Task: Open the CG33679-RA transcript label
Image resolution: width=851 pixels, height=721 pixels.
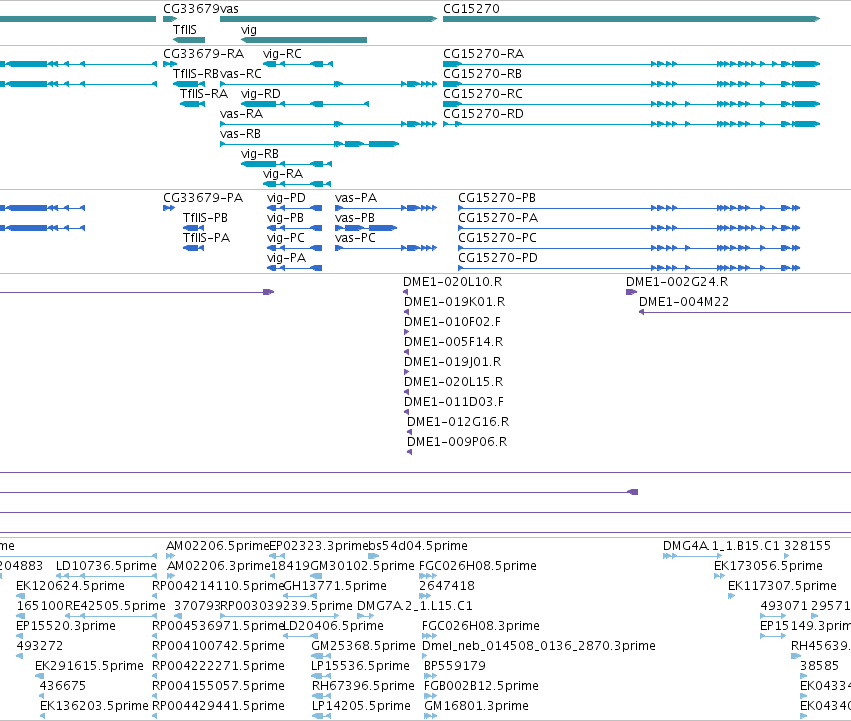Action: (204, 54)
